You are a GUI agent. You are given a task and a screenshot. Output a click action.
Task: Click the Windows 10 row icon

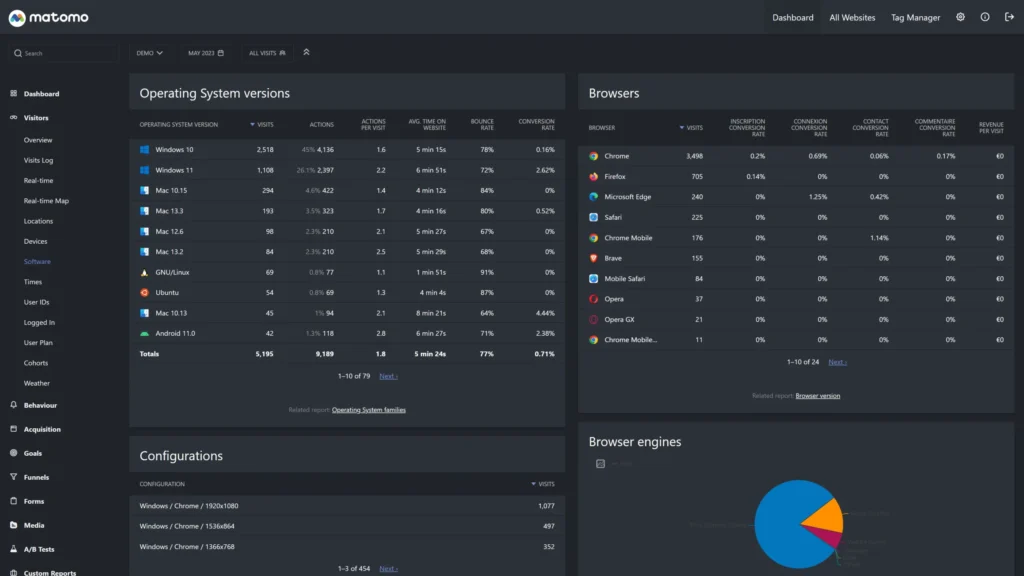145,150
